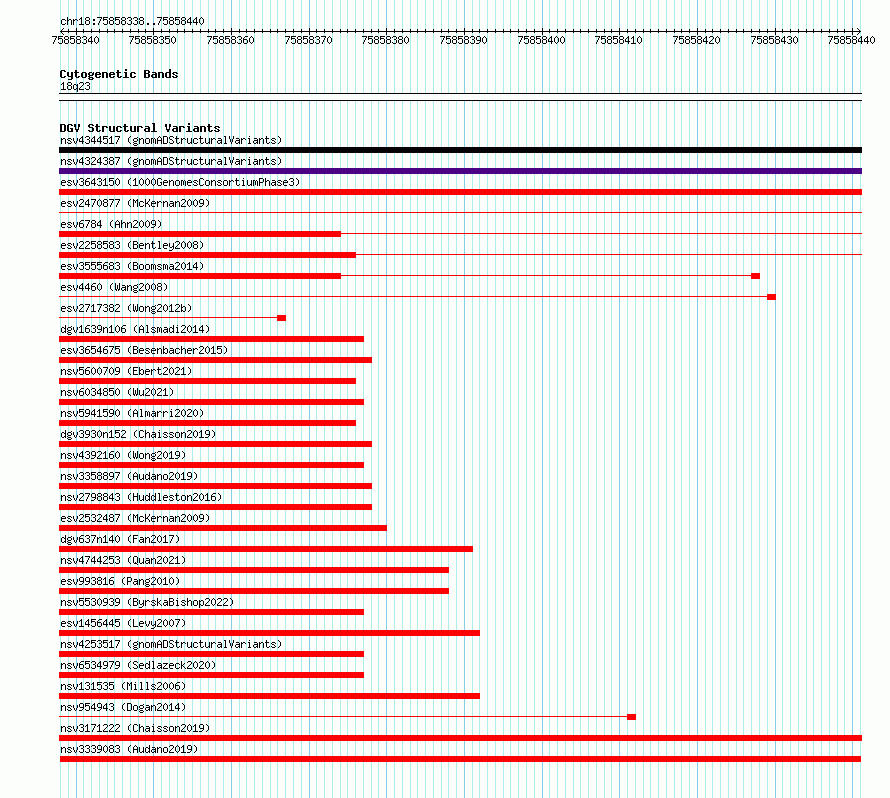This screenshot has height=798, width=890.
Task: Click ruler position 75858400
Action: click(x=541, y=40)
